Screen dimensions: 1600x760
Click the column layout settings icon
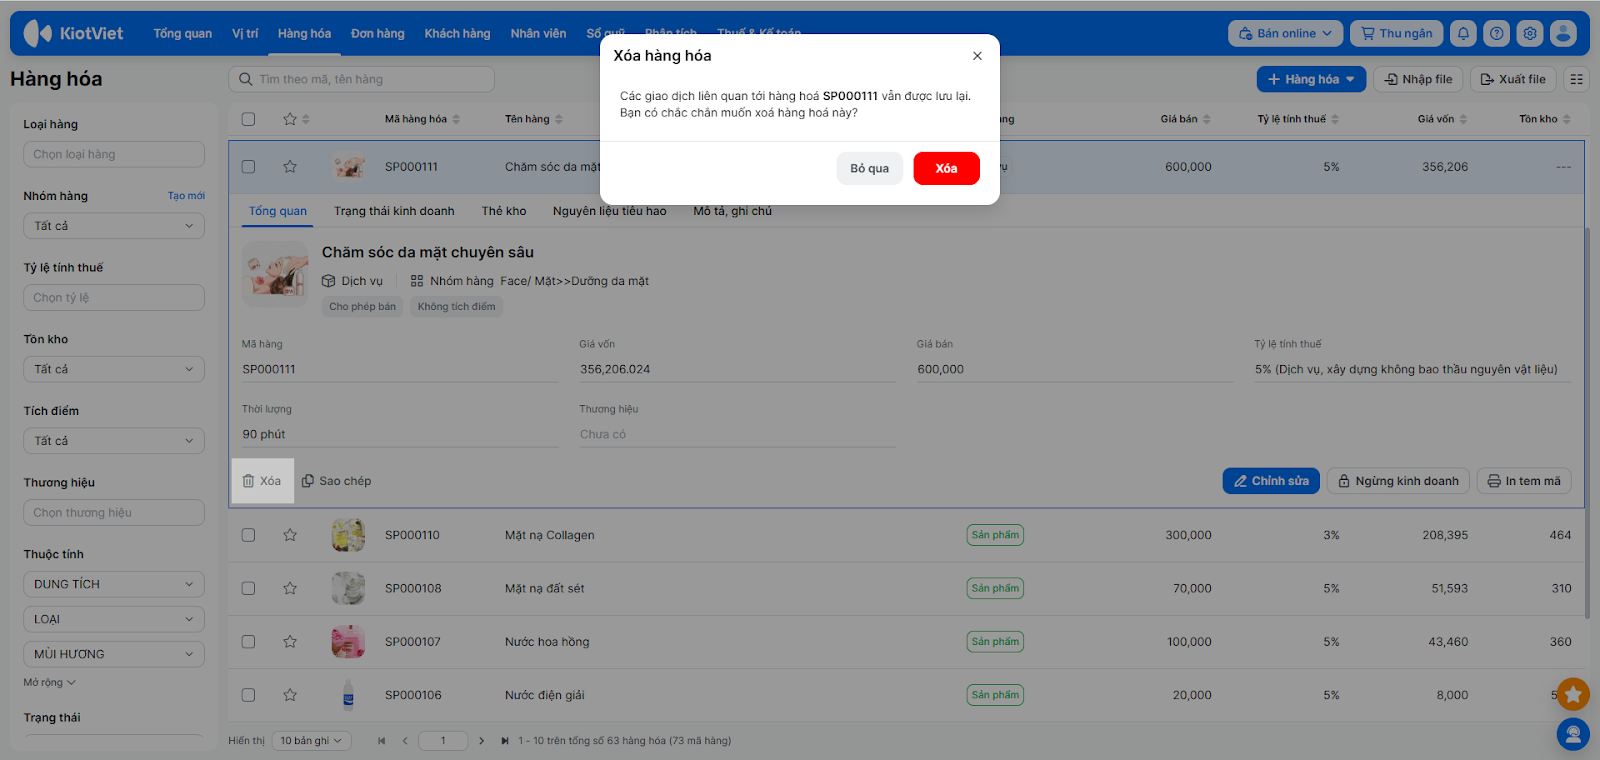[1576, 79]
